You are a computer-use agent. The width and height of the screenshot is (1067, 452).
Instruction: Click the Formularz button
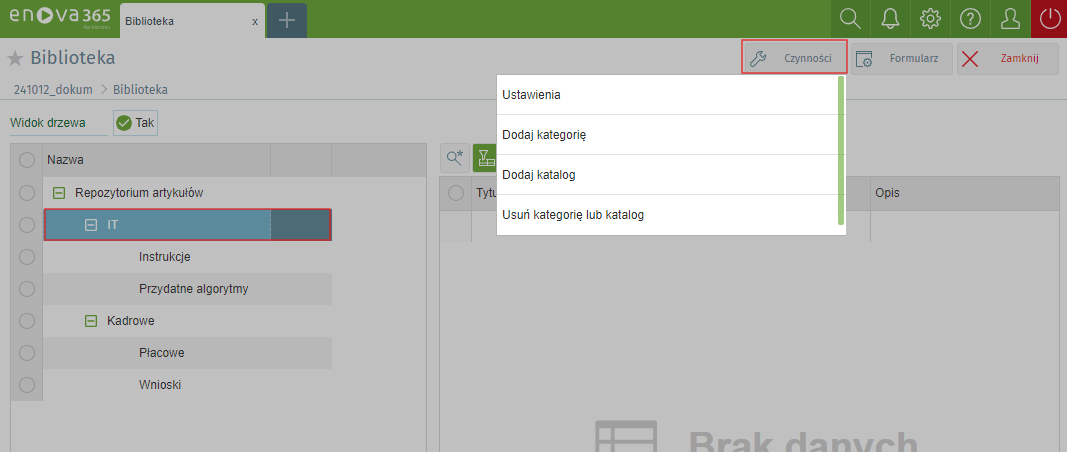pos(902,59)
